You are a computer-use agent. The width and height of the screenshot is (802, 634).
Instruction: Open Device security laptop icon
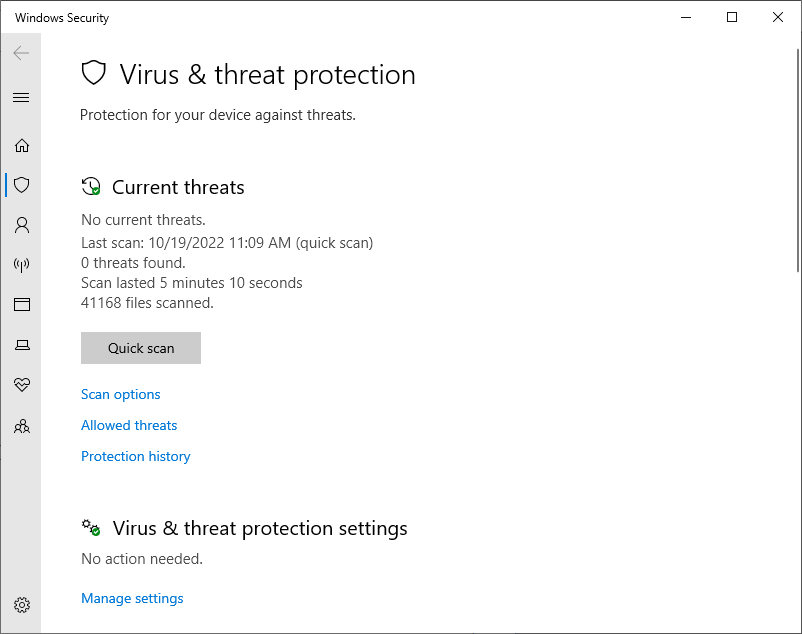[21, 345]
